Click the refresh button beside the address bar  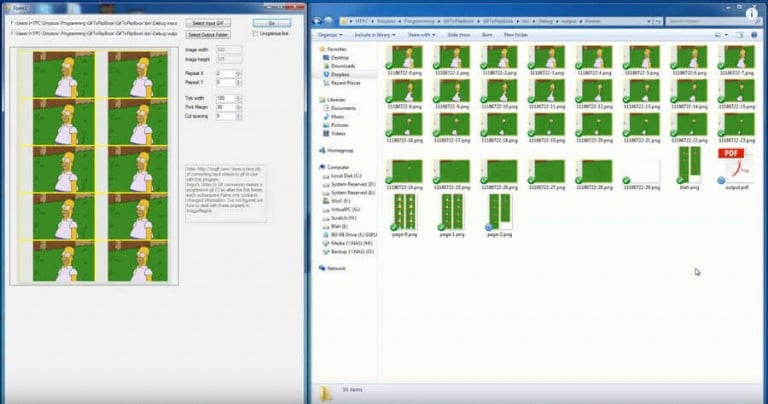pos(658,21)
